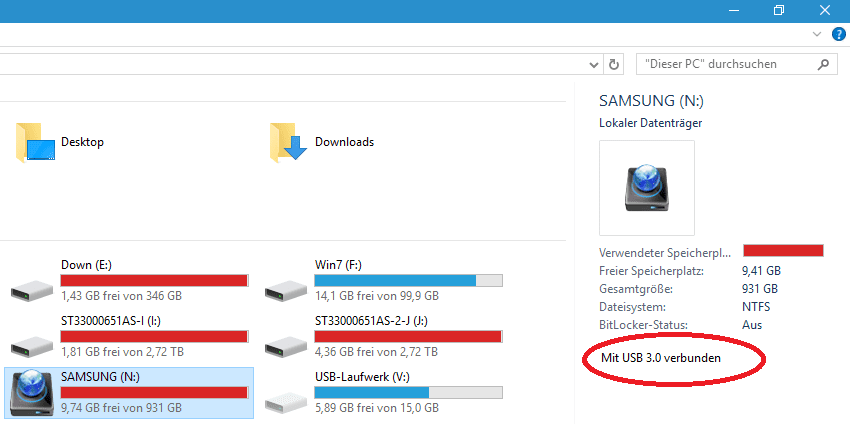Click the "Dateisystem:" label
The image size is (850, 424).
[x=632, y=307]
